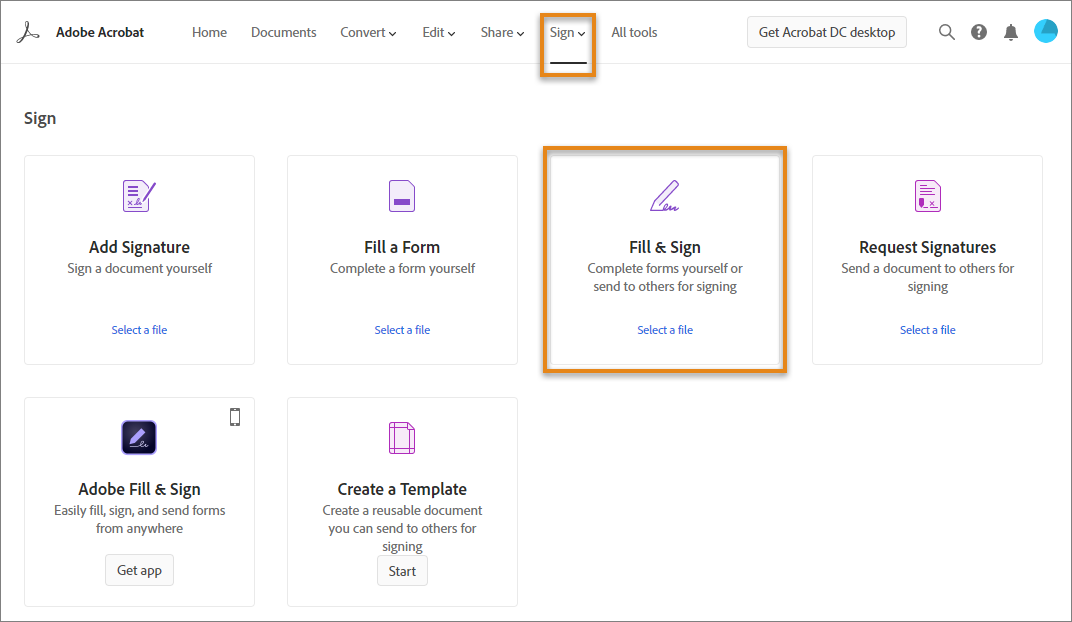Click the Fill & Sign pen icon

(665, 196)
